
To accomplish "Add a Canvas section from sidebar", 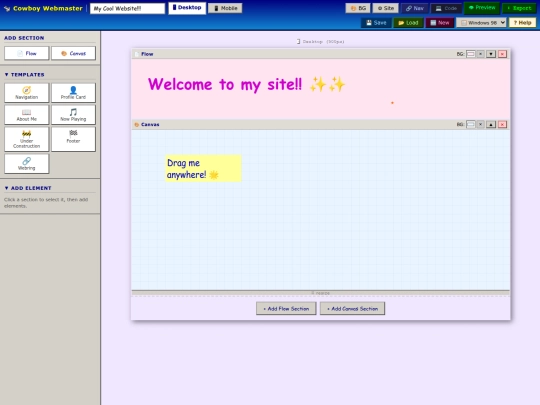I will [73, 53].
